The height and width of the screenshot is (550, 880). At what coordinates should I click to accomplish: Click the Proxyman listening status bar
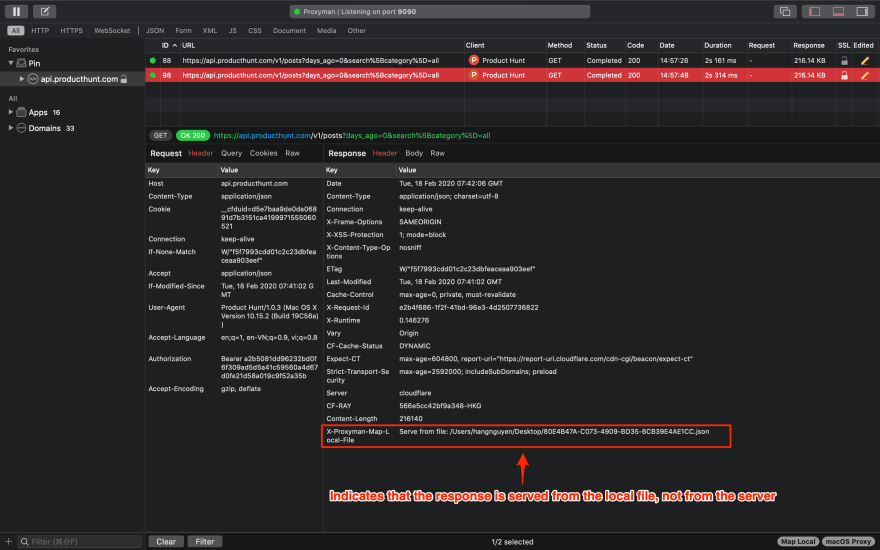click(439, 11)
